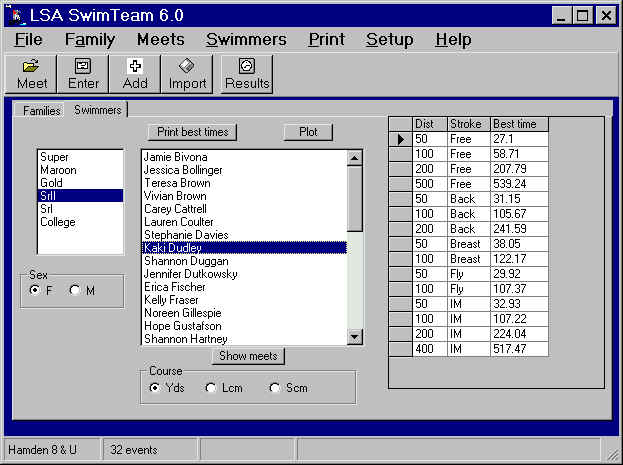Switch to the Swimmers tab
The image size is (623, 465).
click(x=97, y=110)
